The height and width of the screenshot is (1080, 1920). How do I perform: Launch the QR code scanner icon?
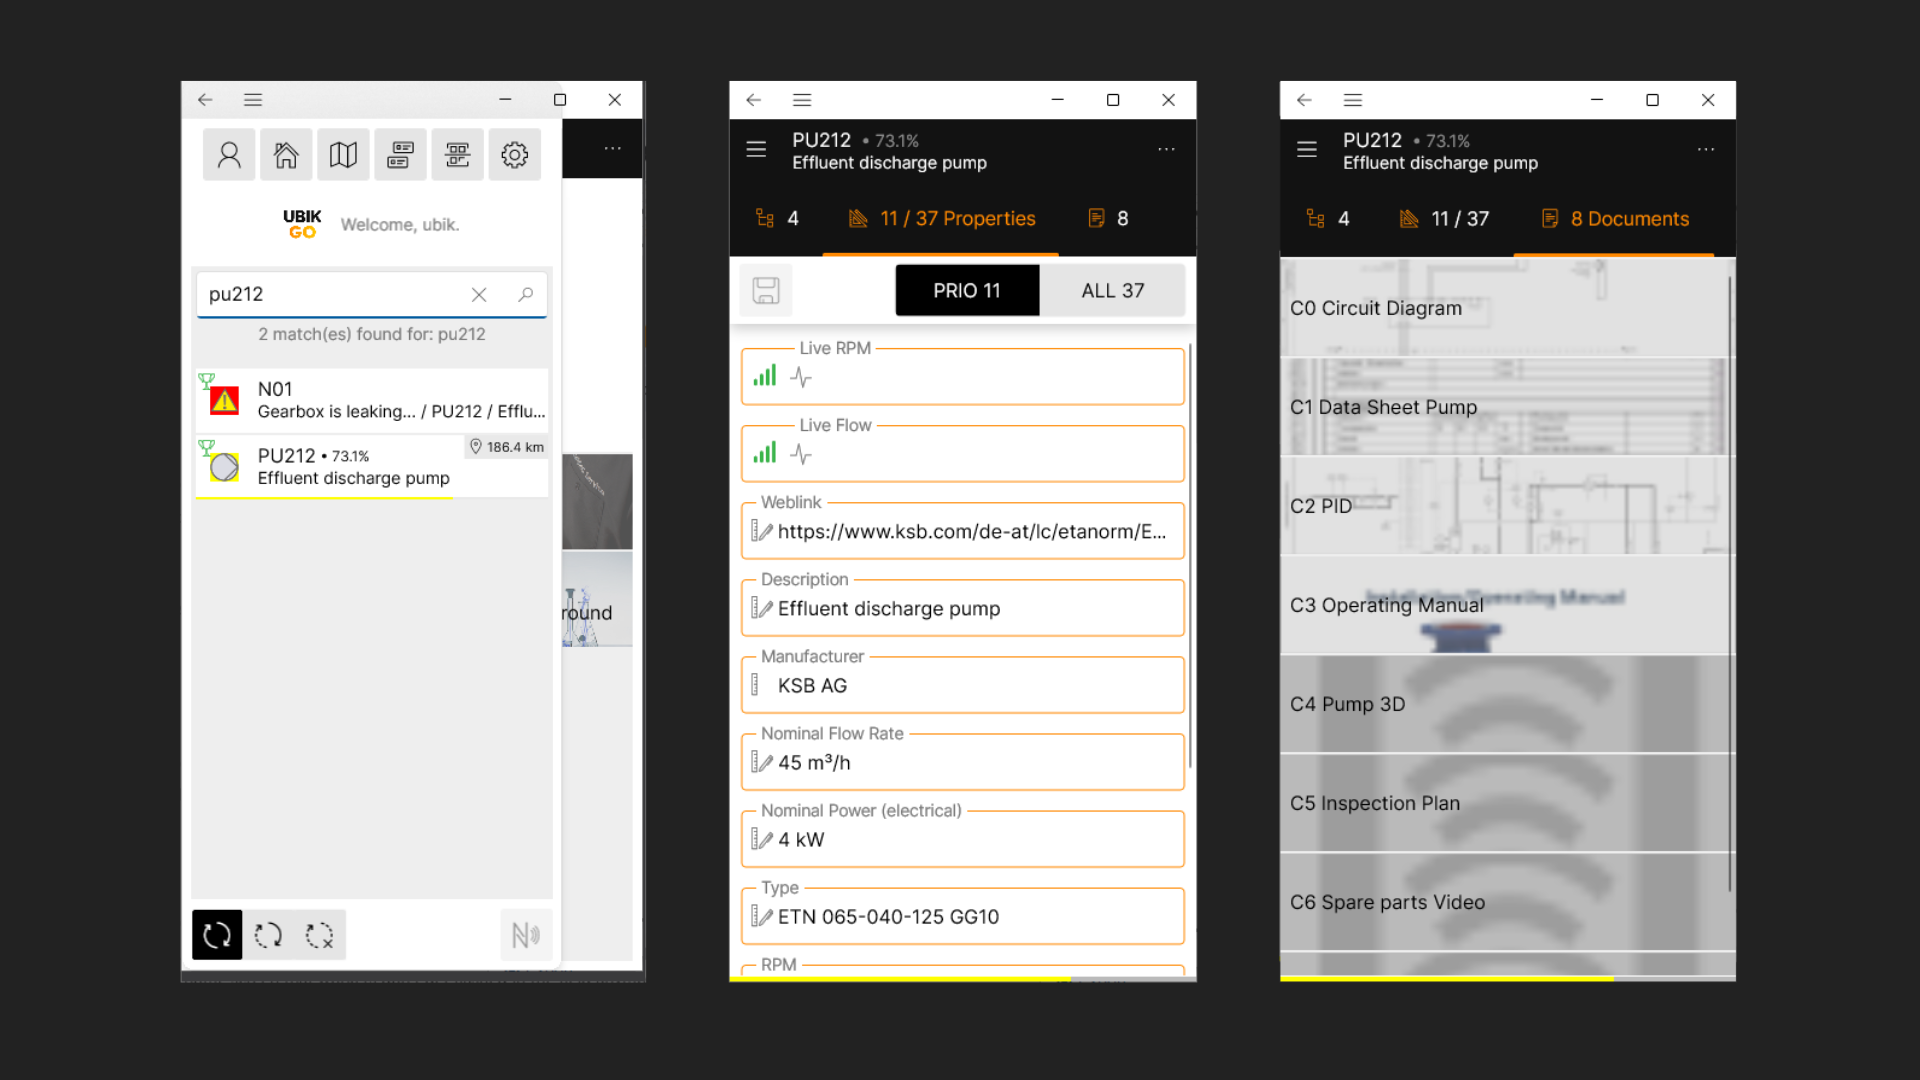457,154
